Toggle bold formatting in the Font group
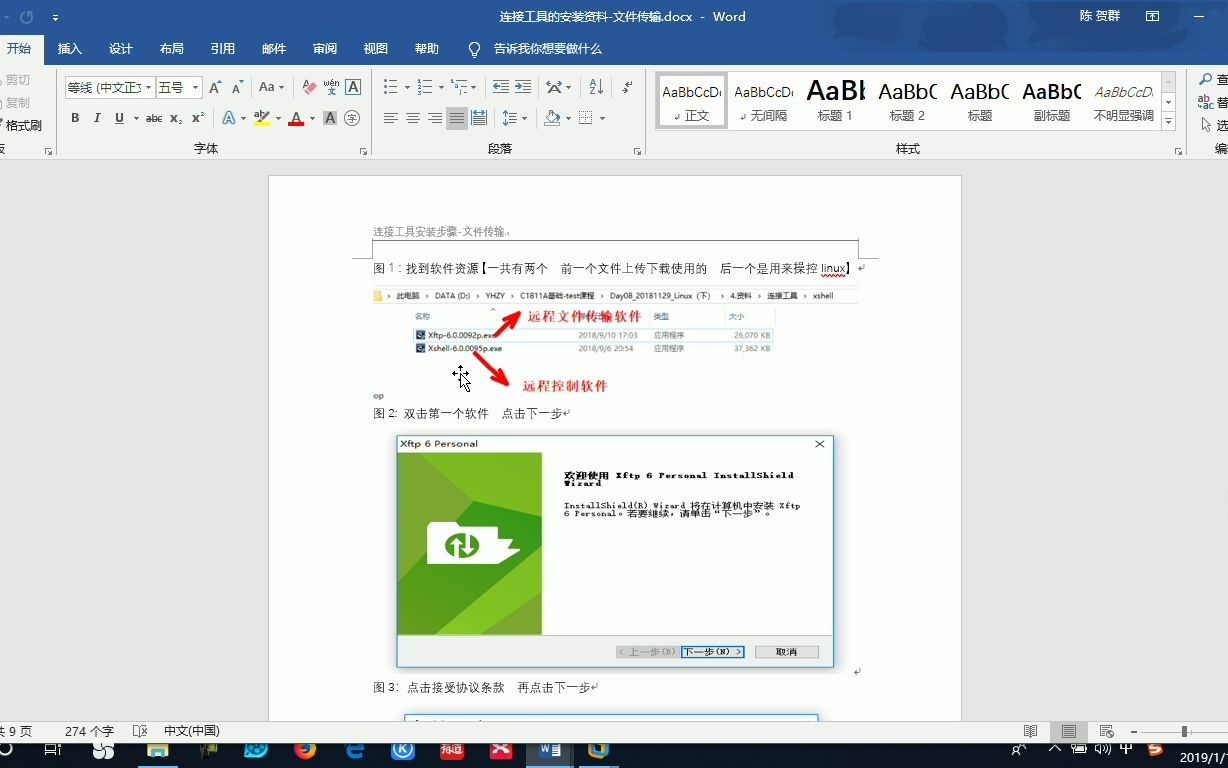Screen dimensions: 1228x768 (75, 118)
